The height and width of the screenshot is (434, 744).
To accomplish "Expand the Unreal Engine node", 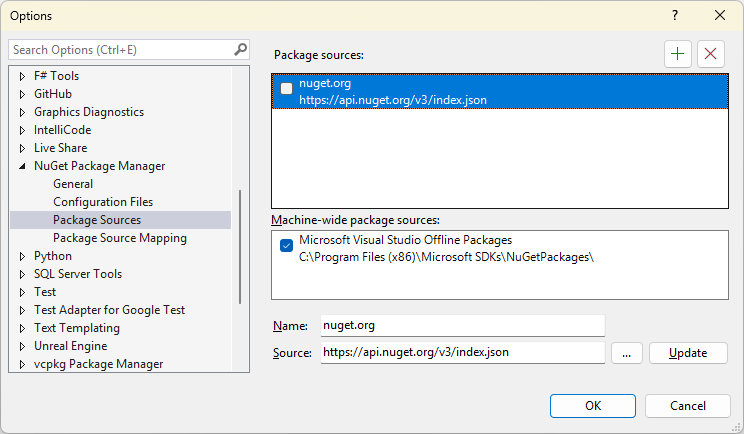I will point(22,346).
